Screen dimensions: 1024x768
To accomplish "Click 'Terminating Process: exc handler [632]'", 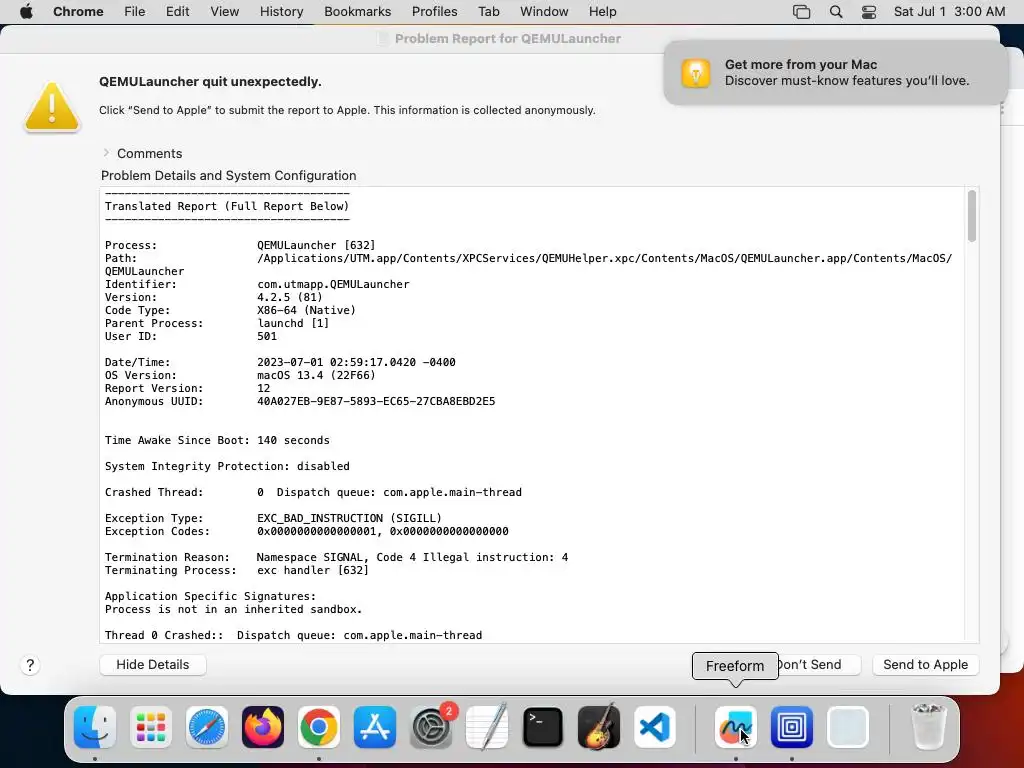I will (237, 571).
